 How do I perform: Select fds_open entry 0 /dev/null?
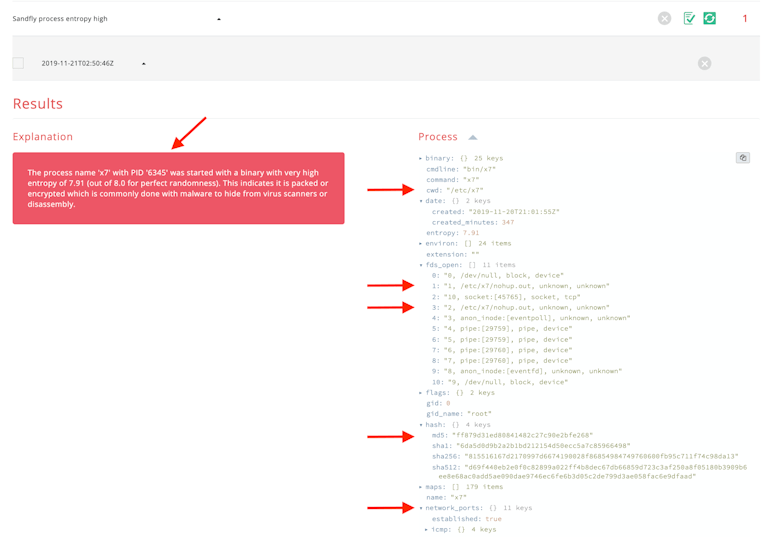(498, 275)
